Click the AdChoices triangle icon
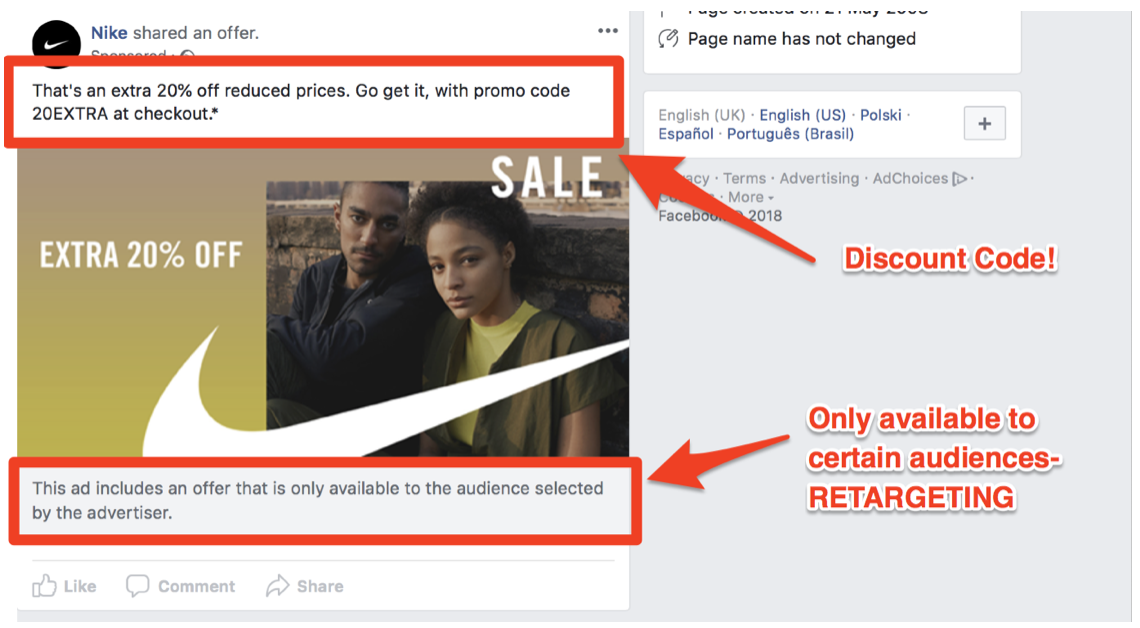 960,179
